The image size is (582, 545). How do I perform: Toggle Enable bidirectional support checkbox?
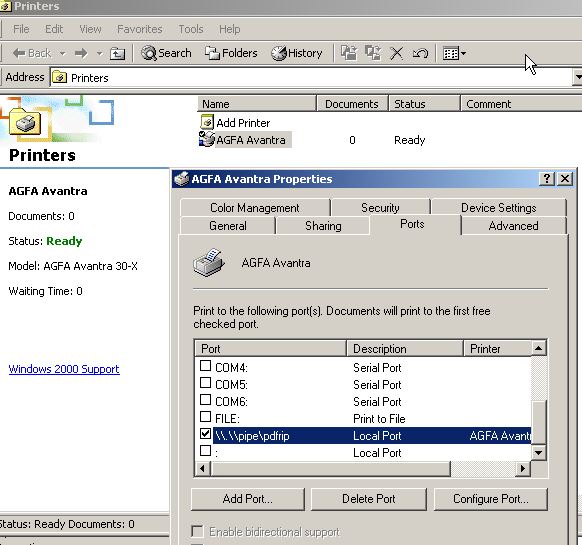(197, 531)
